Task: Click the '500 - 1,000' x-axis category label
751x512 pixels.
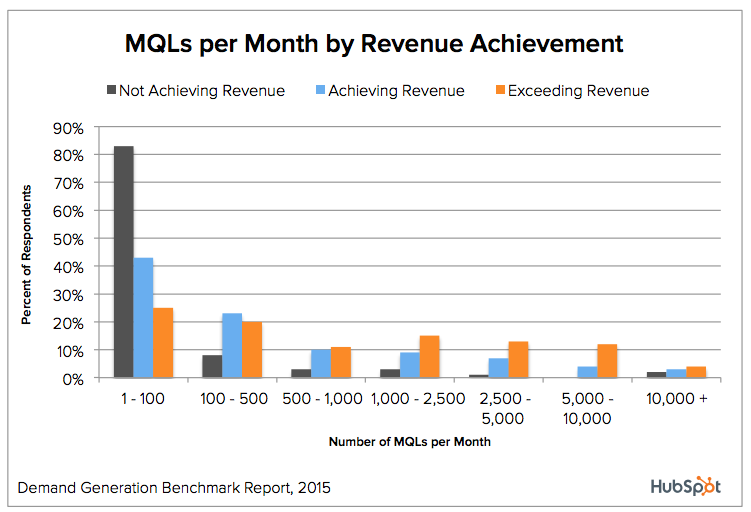Action: pos(321,399)
